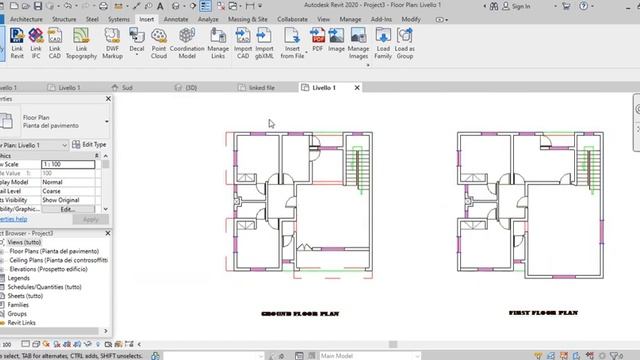The image size is (640, 360).
Task: Open Manage Links
Action: point(218,44)
